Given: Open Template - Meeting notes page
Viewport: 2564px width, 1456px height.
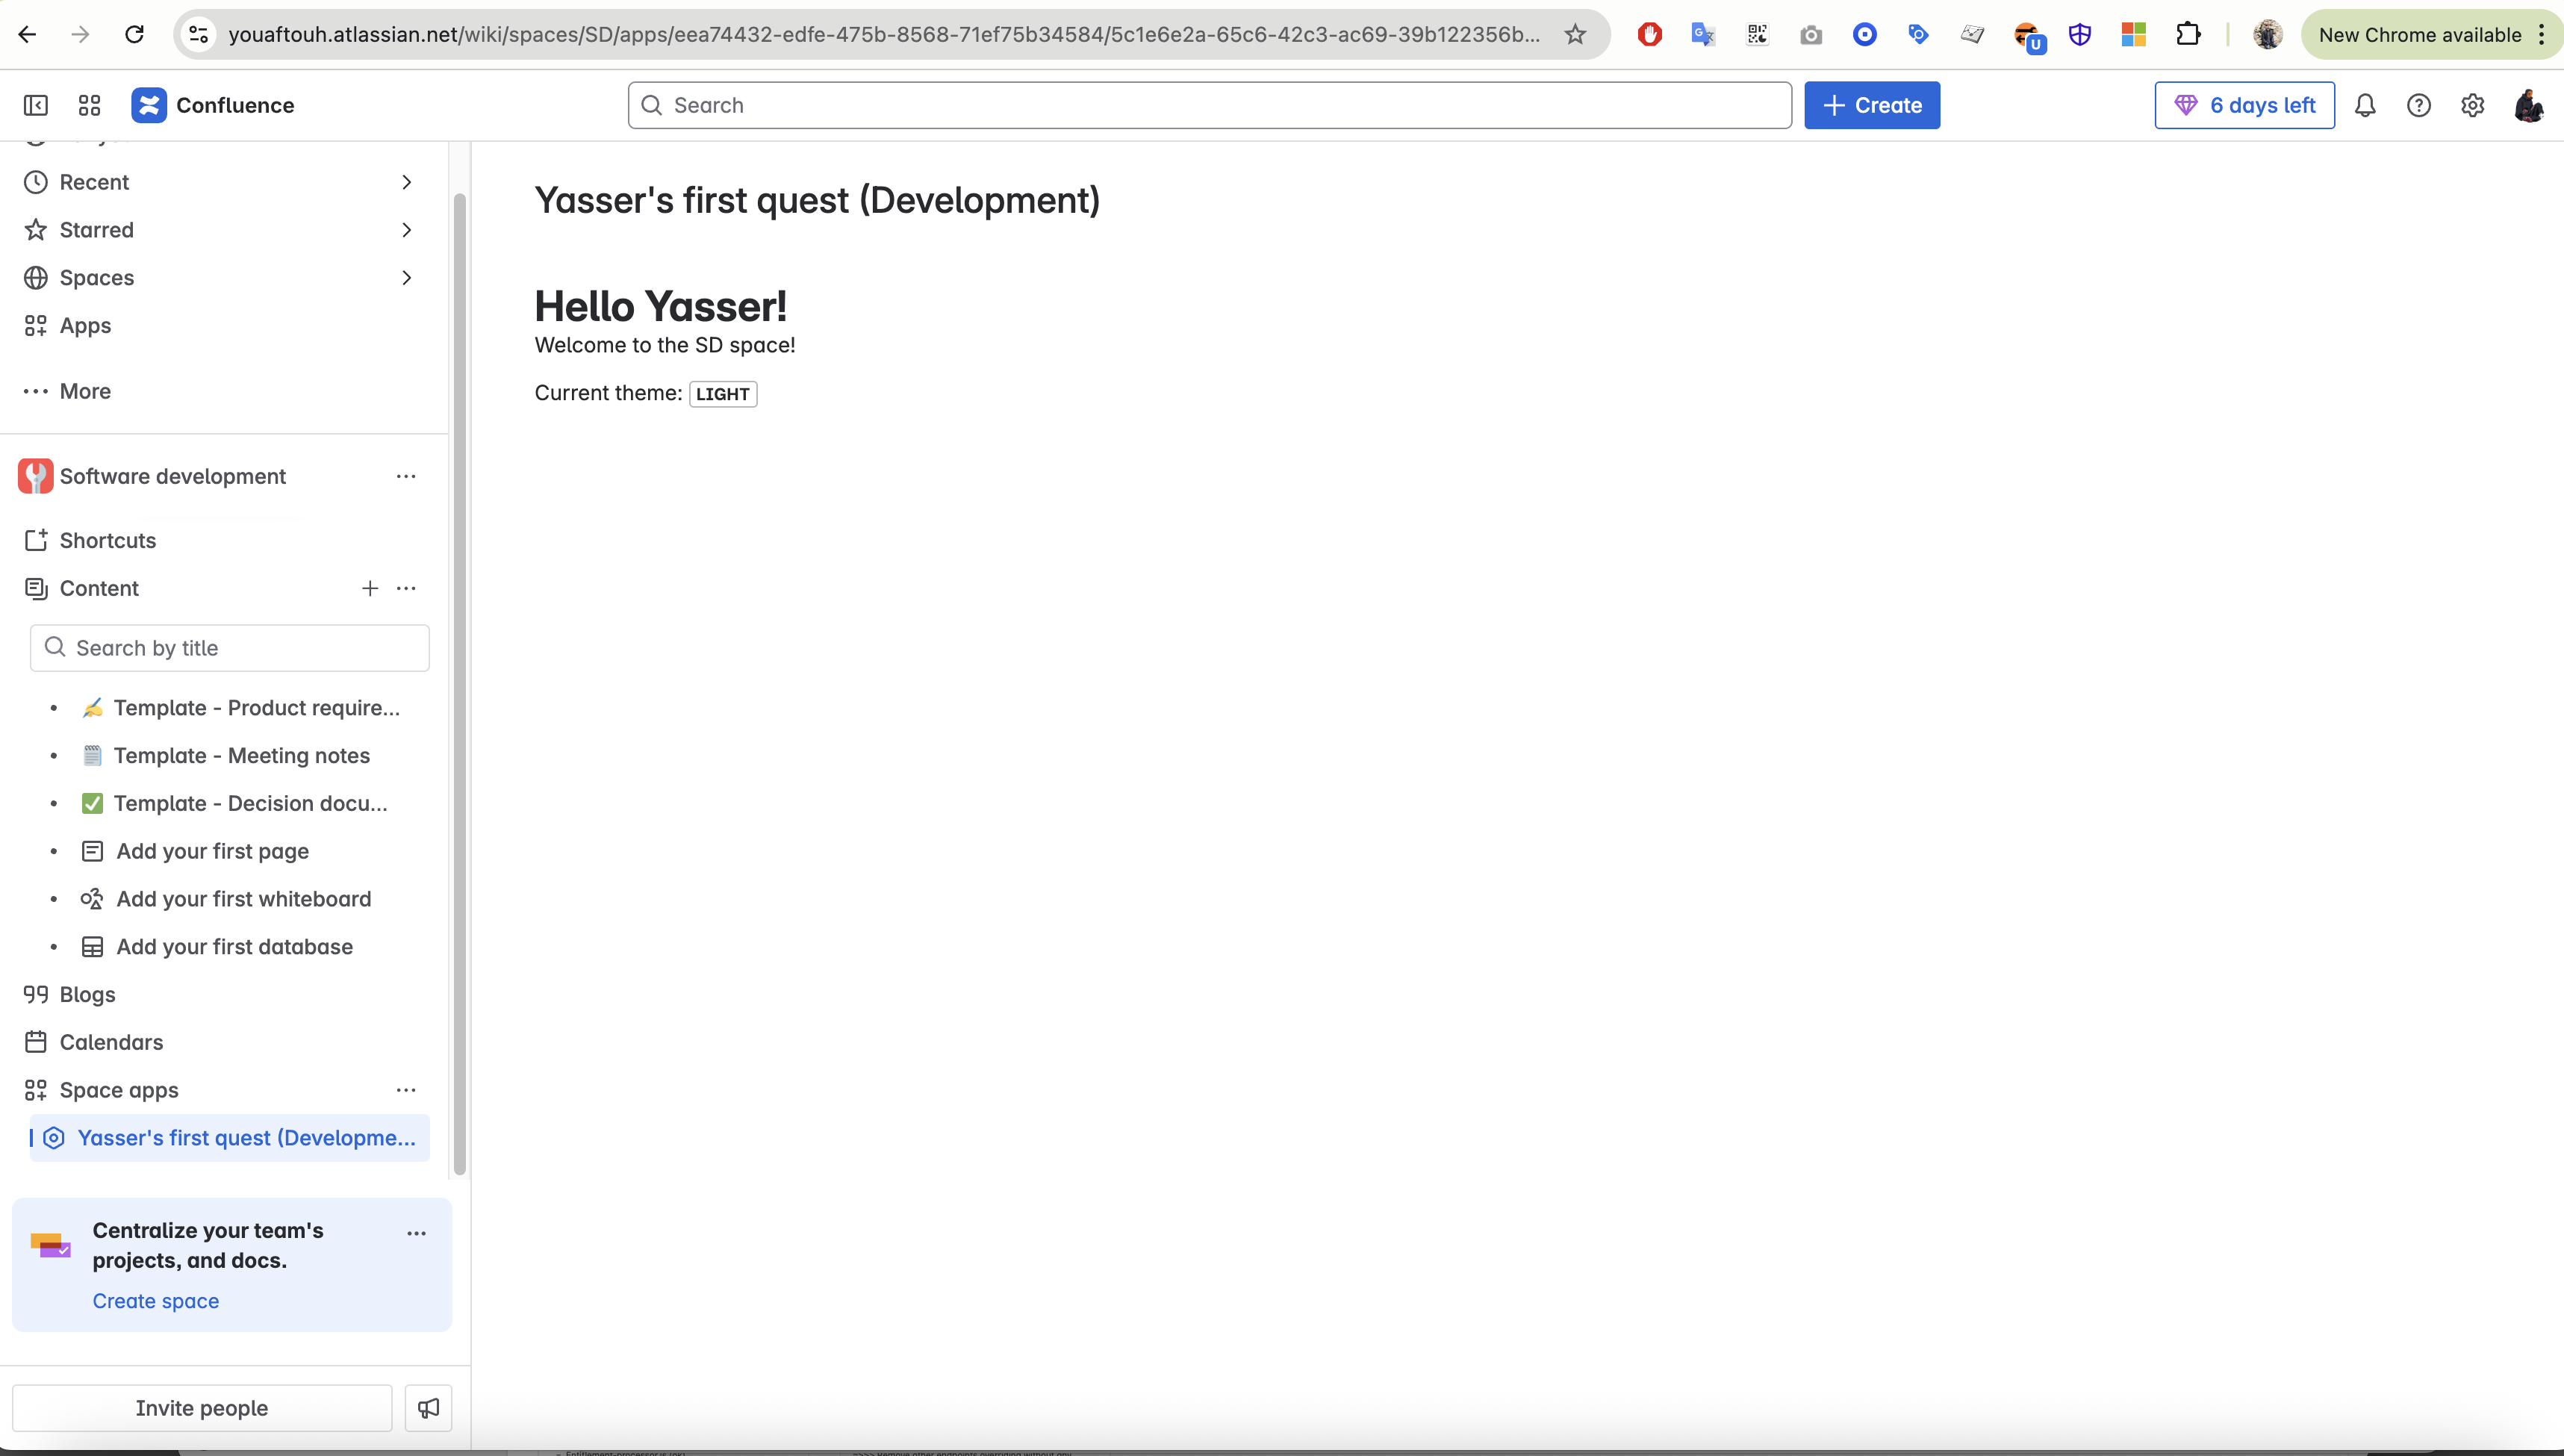Looking at the screenshot, I should [241, 756].
